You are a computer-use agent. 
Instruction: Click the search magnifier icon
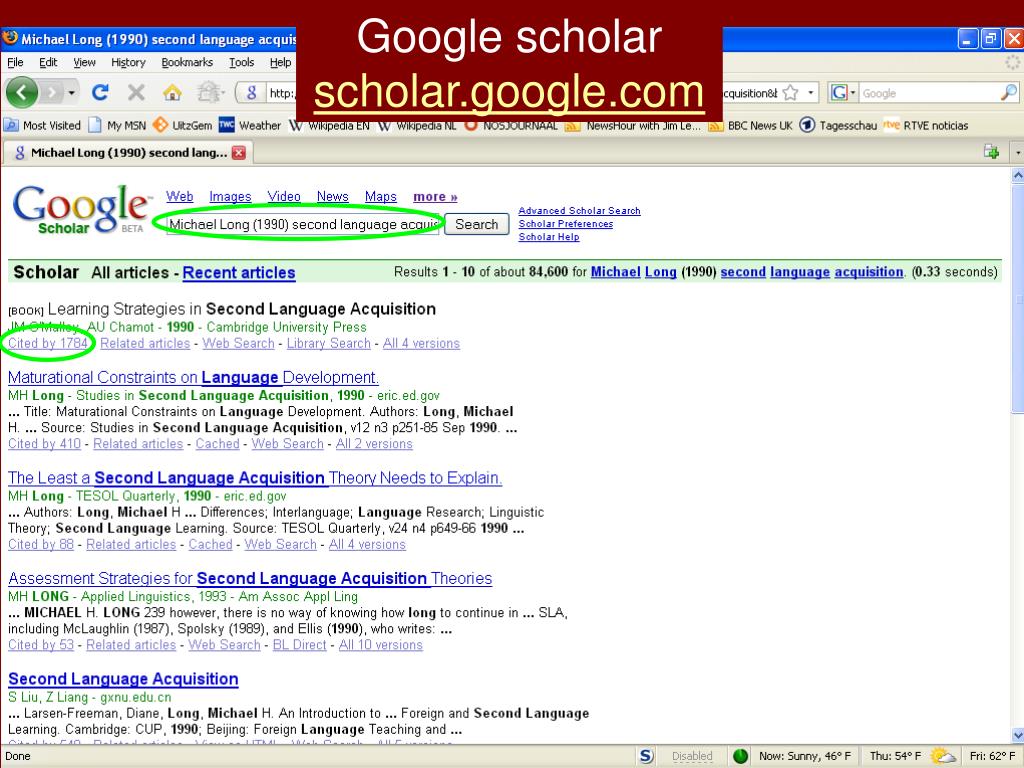pos(1008,93)
